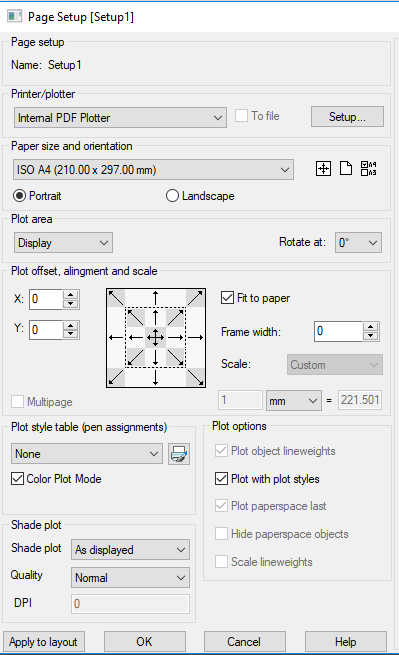This screenshot has height=655, width=399.
Task: Click Apply to layout button
Action: 43,642
